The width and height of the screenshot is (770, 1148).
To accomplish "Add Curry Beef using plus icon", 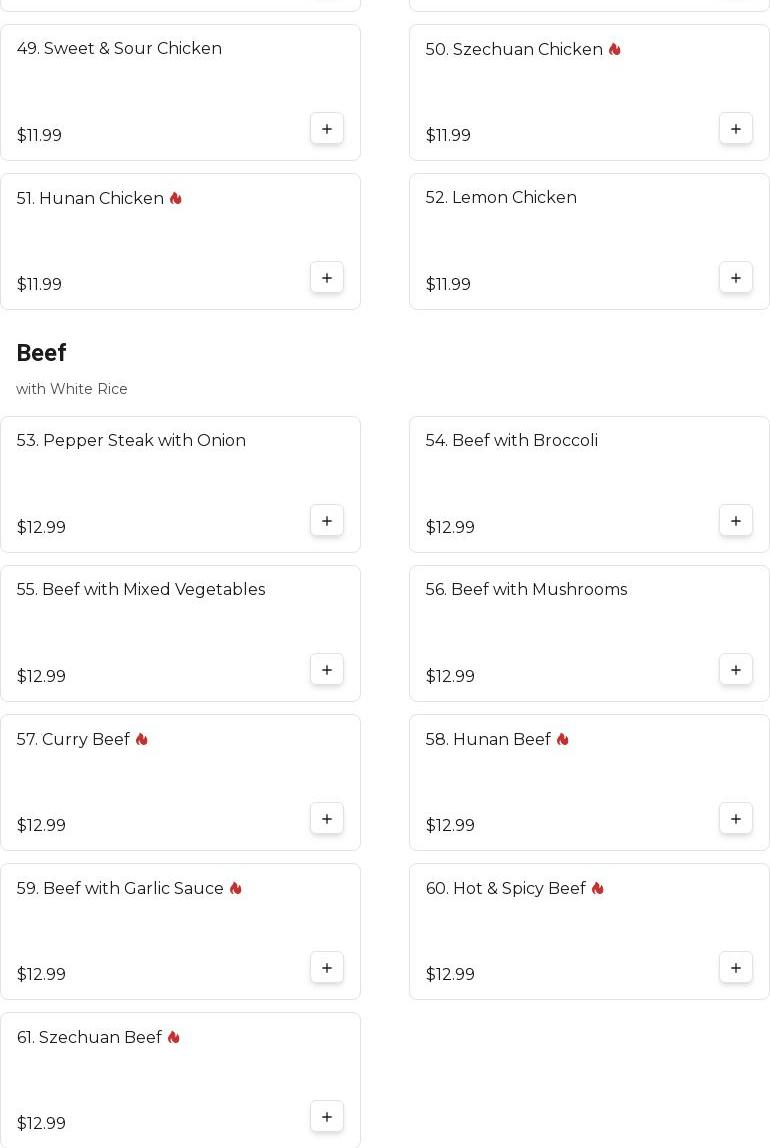I will tap(327, 819).
